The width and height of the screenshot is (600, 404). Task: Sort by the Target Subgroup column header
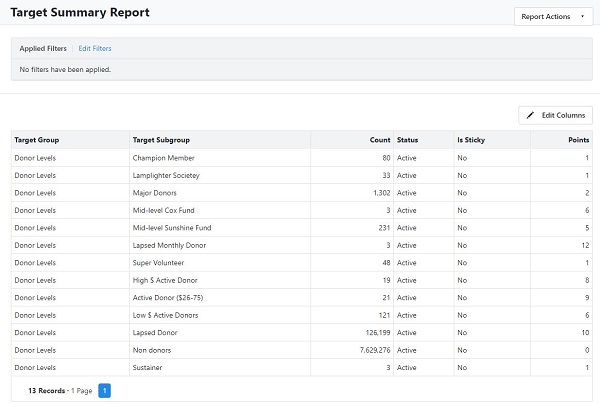pyautogui.click(x=161, y=140)
